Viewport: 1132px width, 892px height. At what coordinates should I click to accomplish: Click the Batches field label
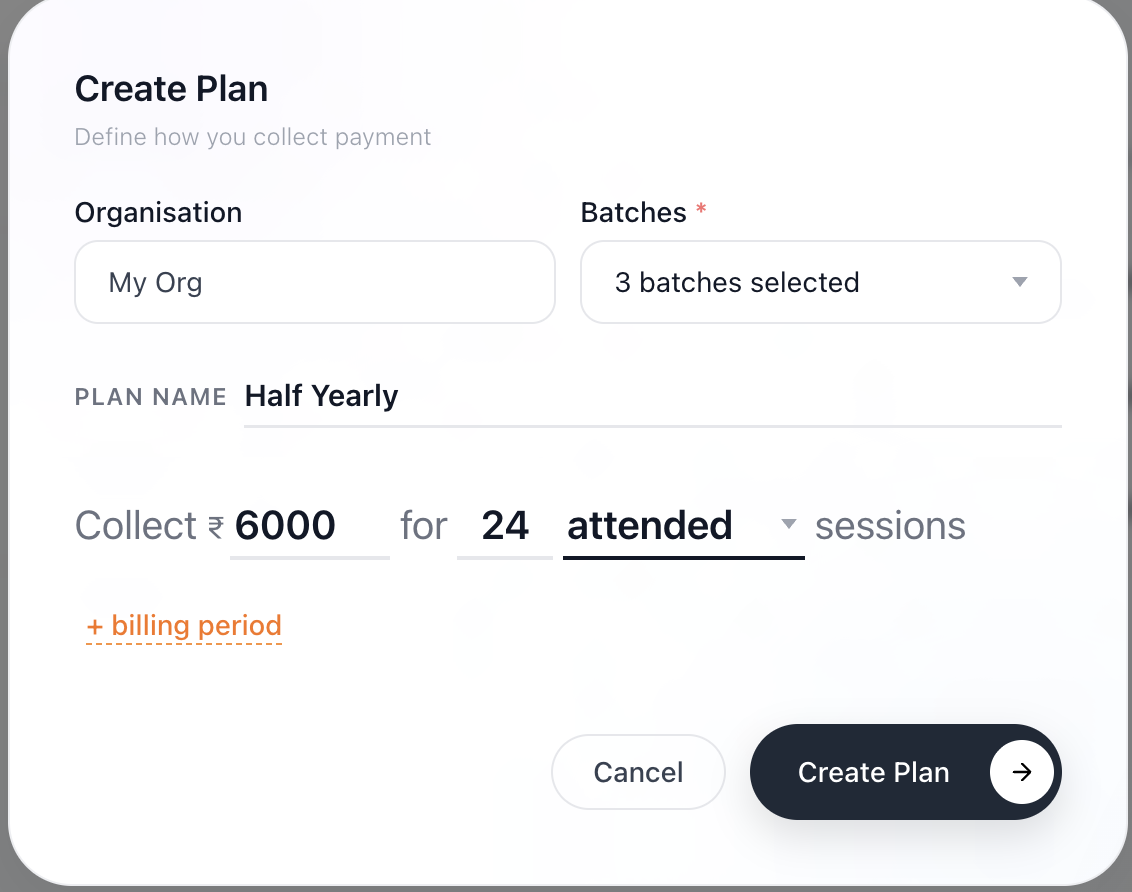(x=634, y=213)
